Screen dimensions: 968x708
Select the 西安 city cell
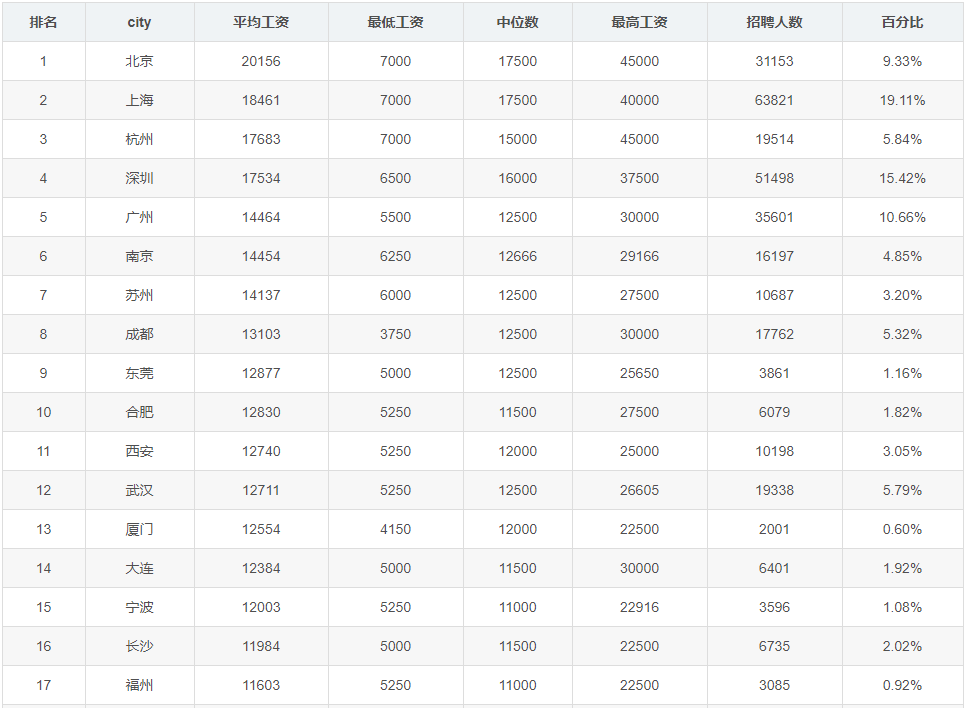tap(139, 451)
